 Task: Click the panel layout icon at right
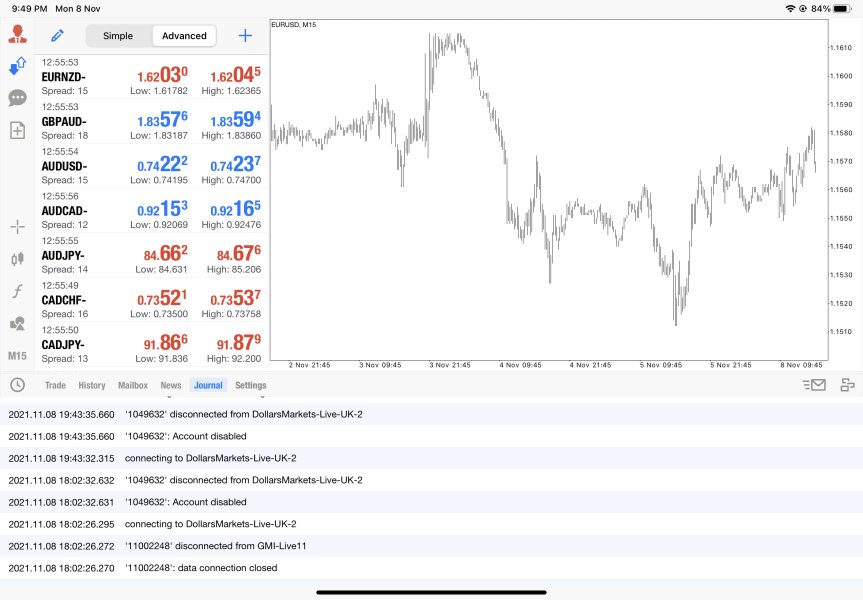pos(848,385)
